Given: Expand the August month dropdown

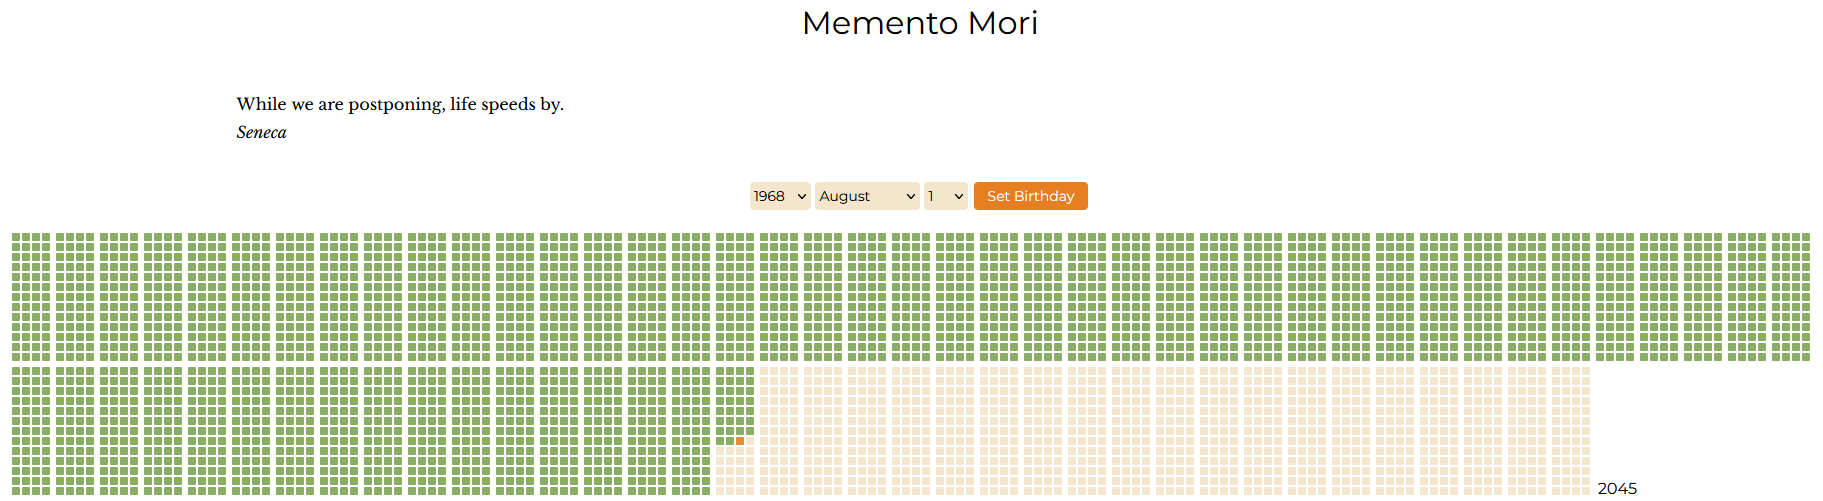Looking at the screenshot, I should point(866,196).
